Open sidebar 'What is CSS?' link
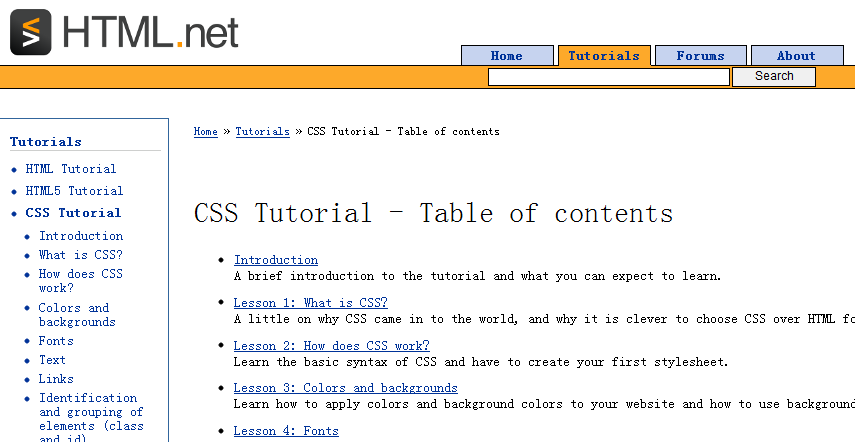 [x=81, y=255]
